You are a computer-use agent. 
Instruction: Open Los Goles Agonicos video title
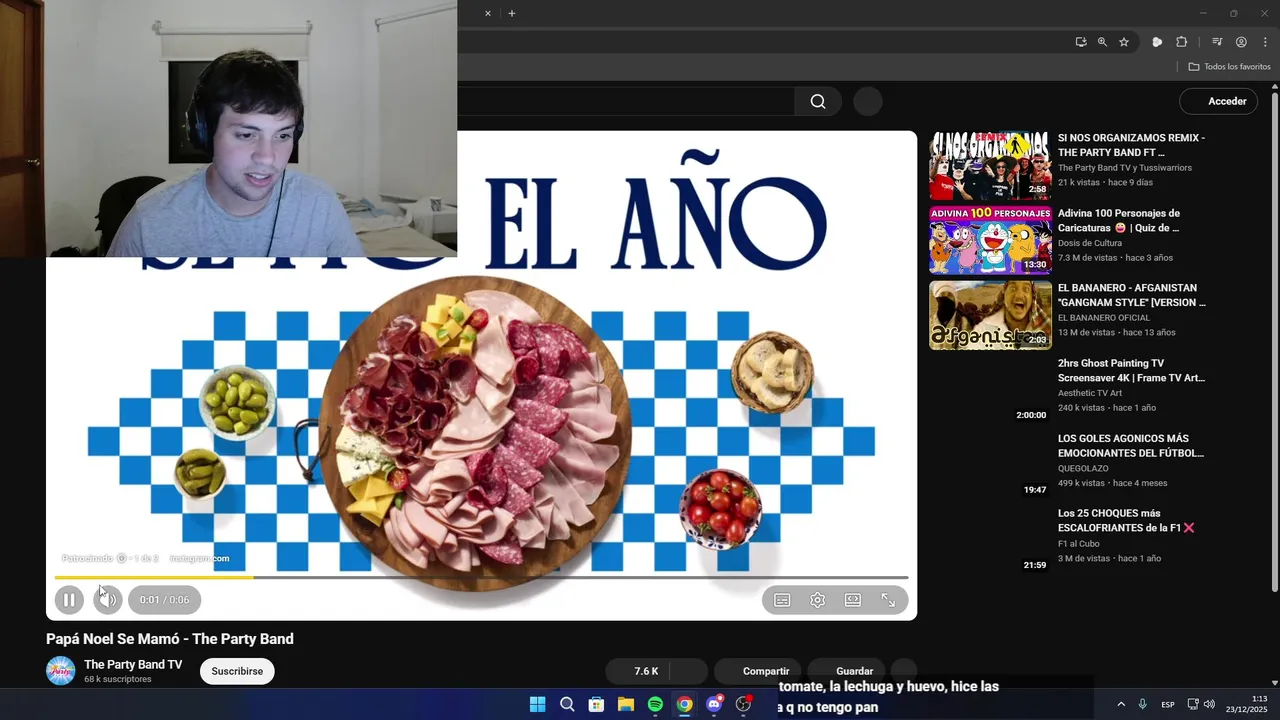pos(1131,446)
